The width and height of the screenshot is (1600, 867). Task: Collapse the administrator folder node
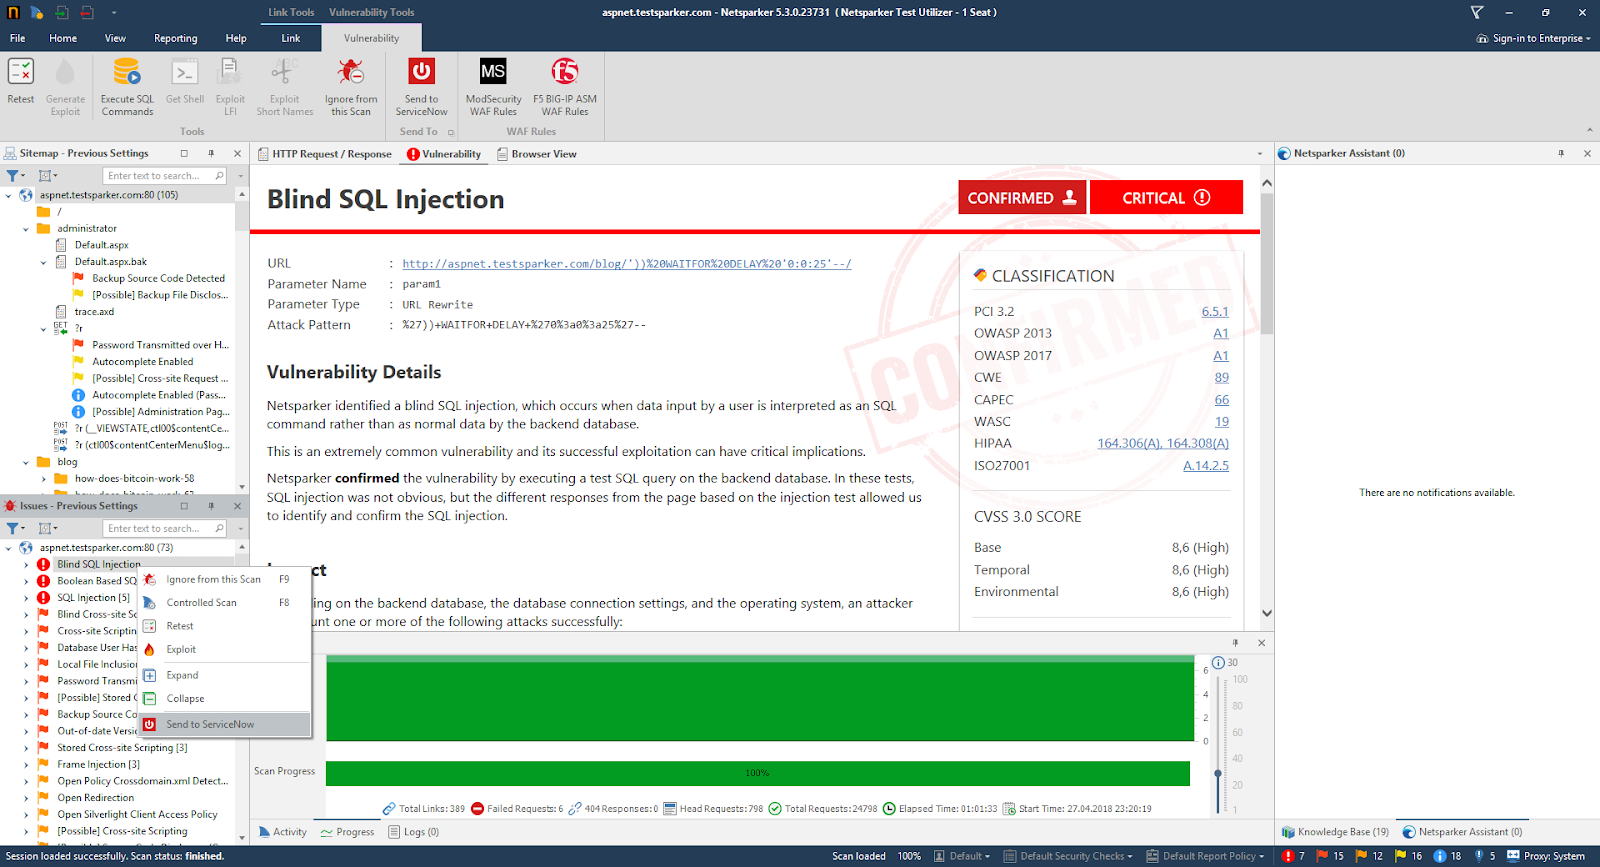(x=26, y=229)
